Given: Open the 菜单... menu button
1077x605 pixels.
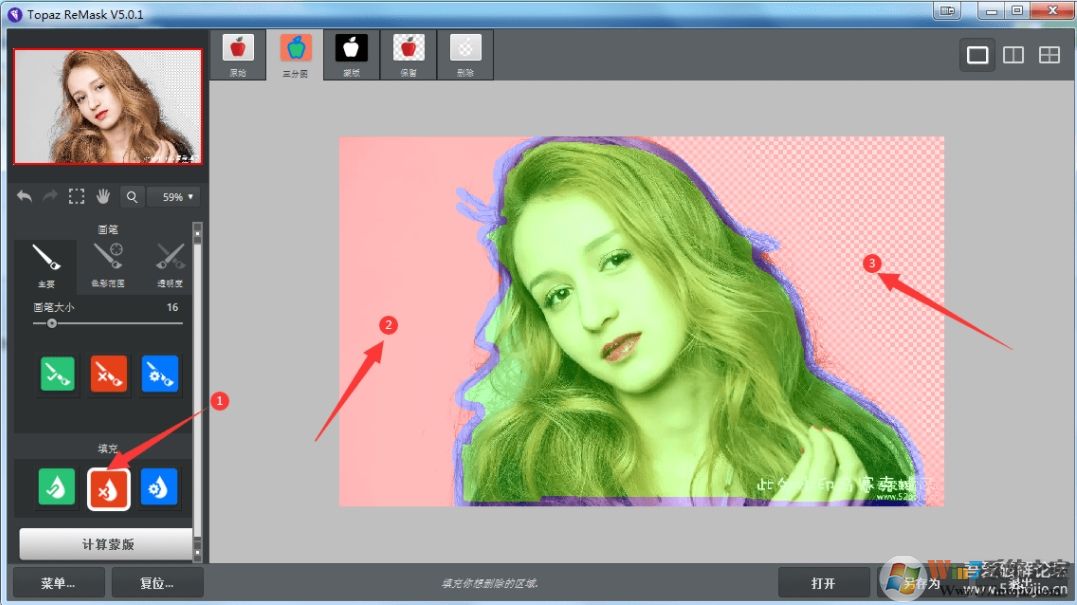Looking at the screenshot, I should pos(58,583).
